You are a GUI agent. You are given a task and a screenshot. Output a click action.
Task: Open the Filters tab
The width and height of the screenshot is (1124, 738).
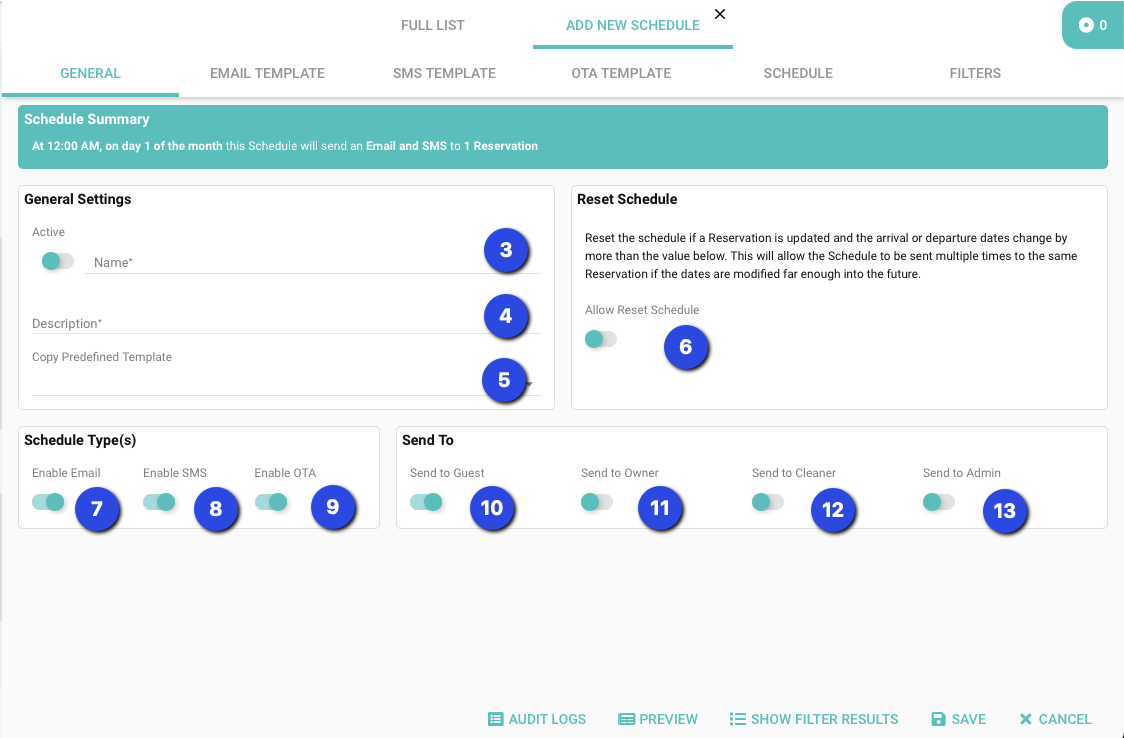point(975,73)
